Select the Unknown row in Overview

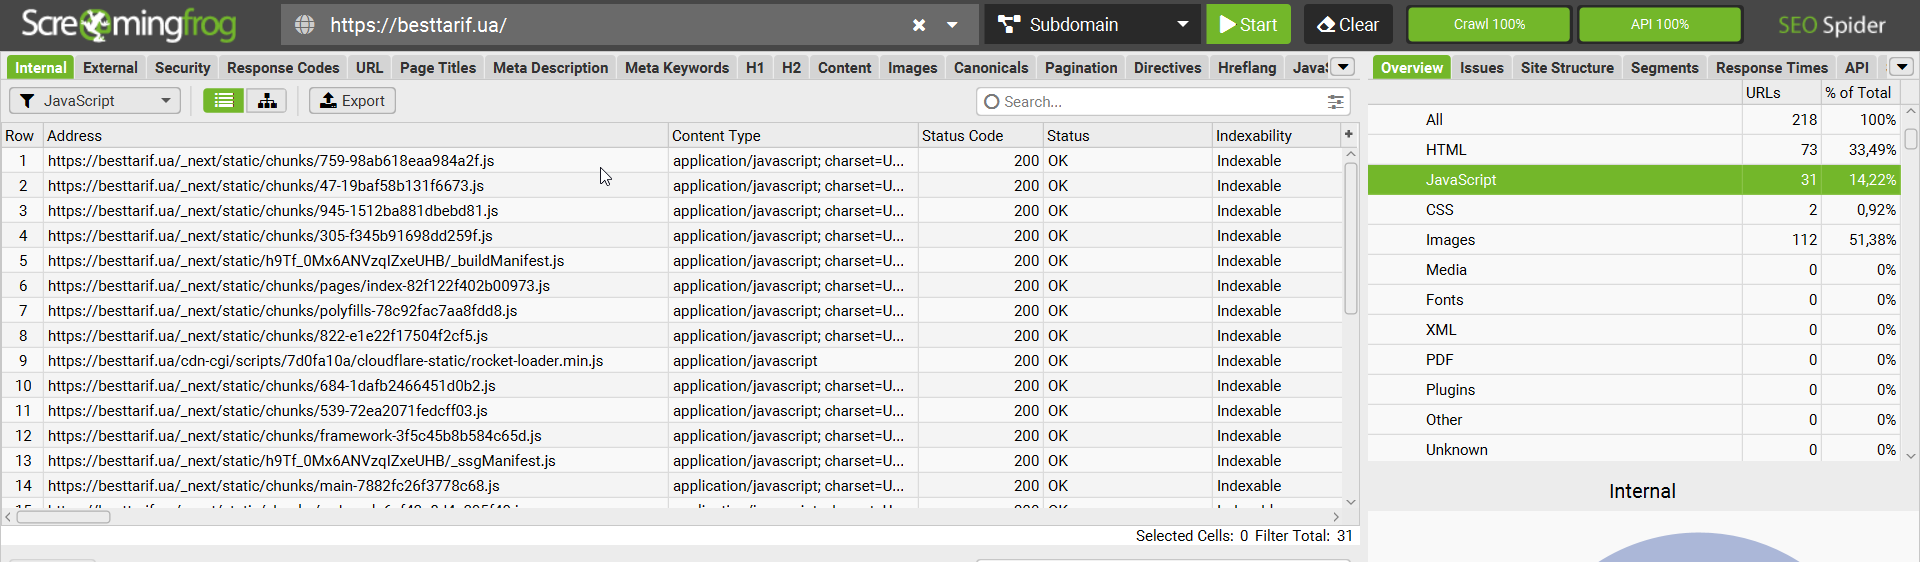tap(1634, 450)
